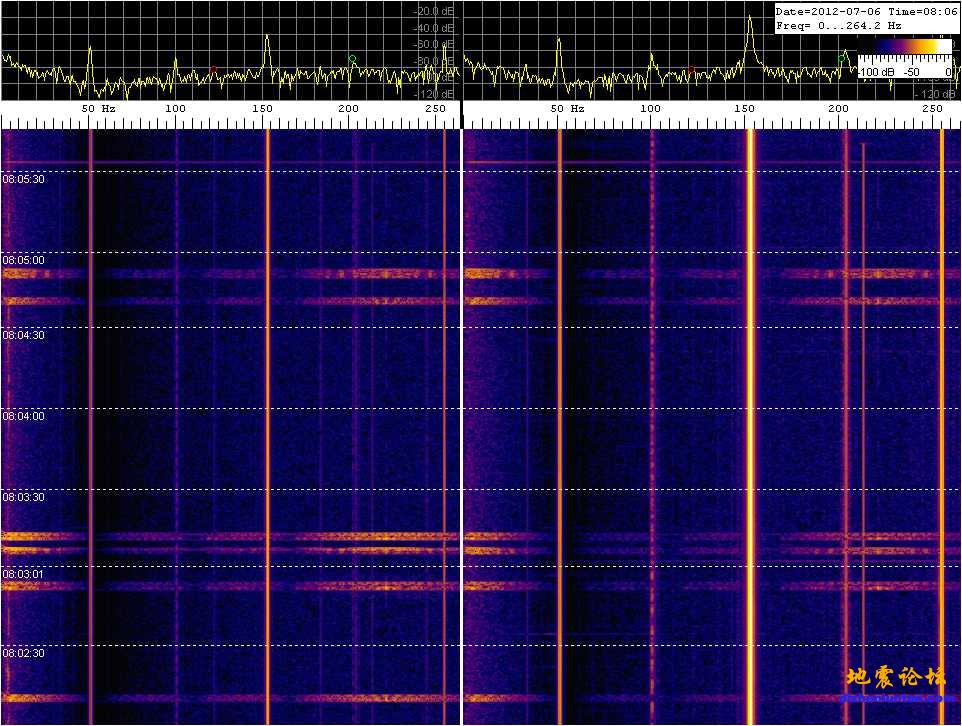Click the -120 dB label on left plot

coord(434,94)
